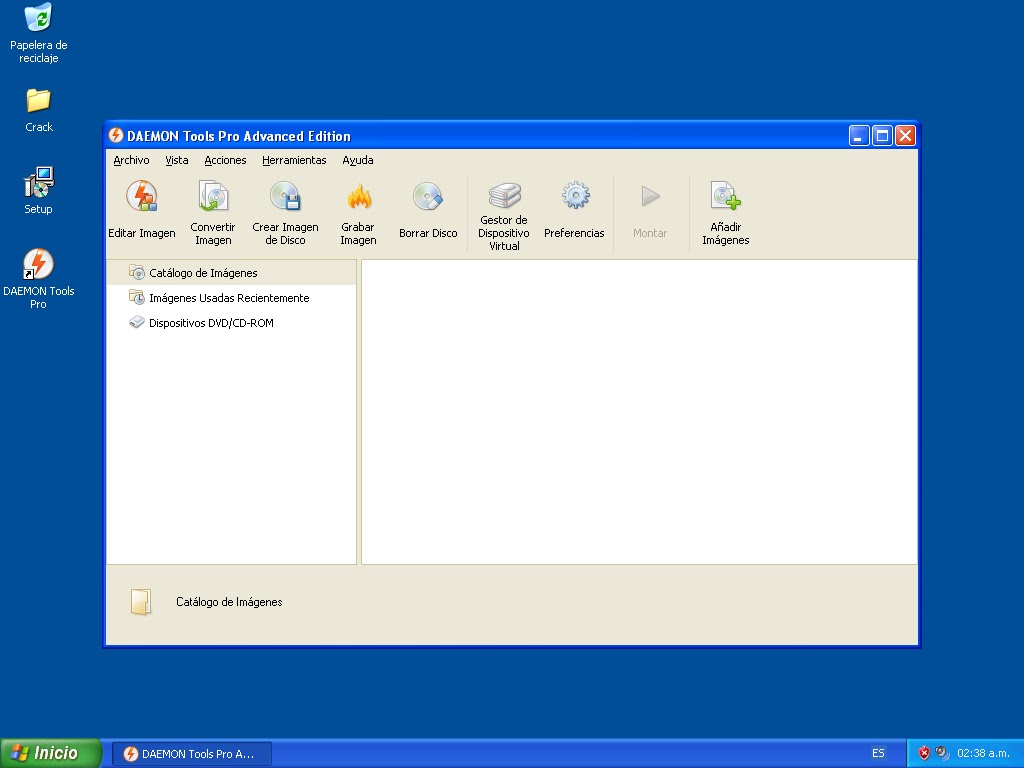The width and height of the screenshot is (1024, 768).
Task: Click Añadir Imágenes in the toolbar
Action: [726, 213]
